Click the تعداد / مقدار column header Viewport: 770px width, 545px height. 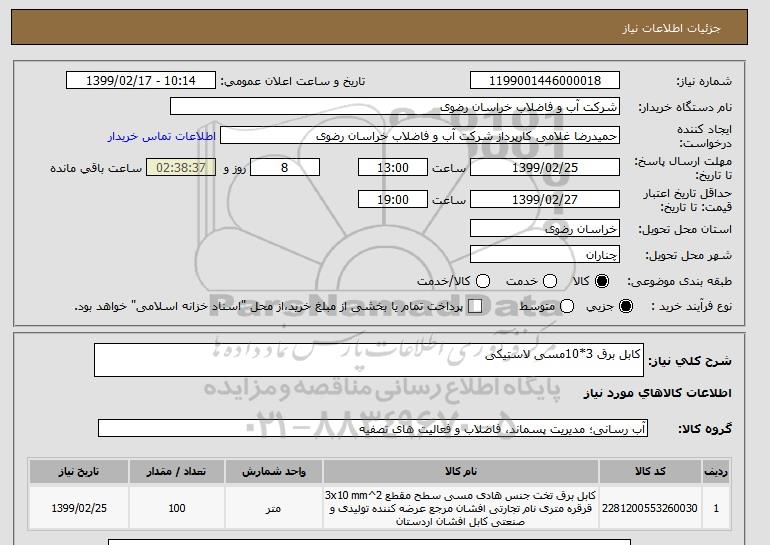coord(177,471)
